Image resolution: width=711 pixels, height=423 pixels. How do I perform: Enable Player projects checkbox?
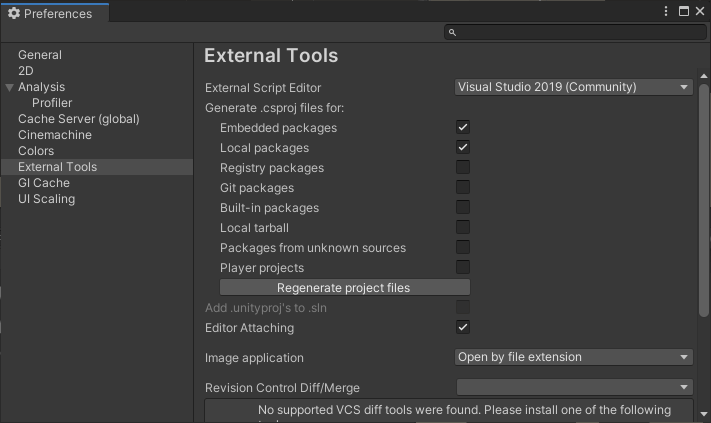[463, 267]
